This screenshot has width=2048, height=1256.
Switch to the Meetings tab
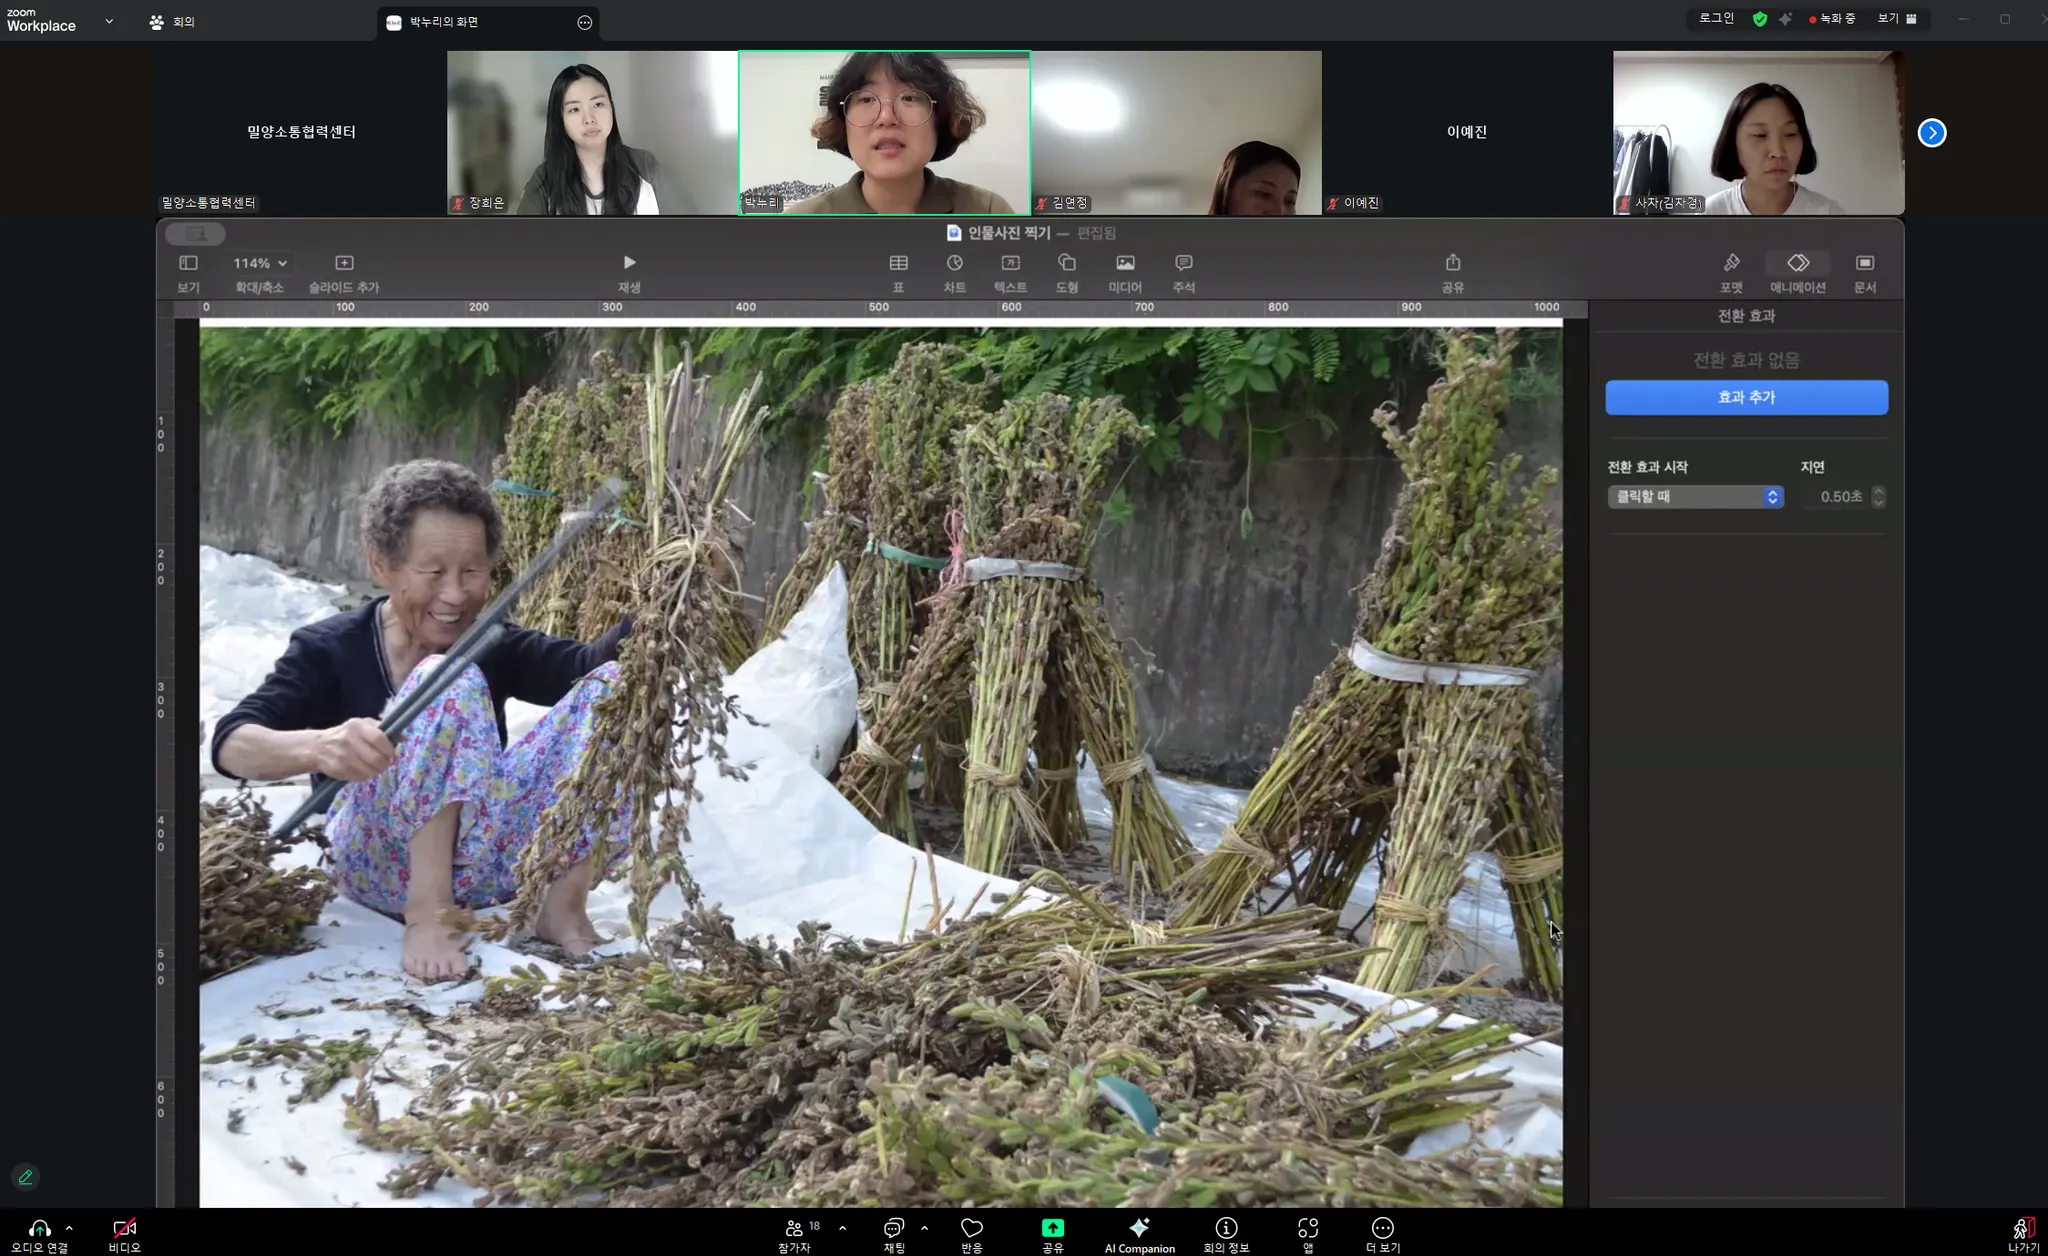[x=172, y=22]
